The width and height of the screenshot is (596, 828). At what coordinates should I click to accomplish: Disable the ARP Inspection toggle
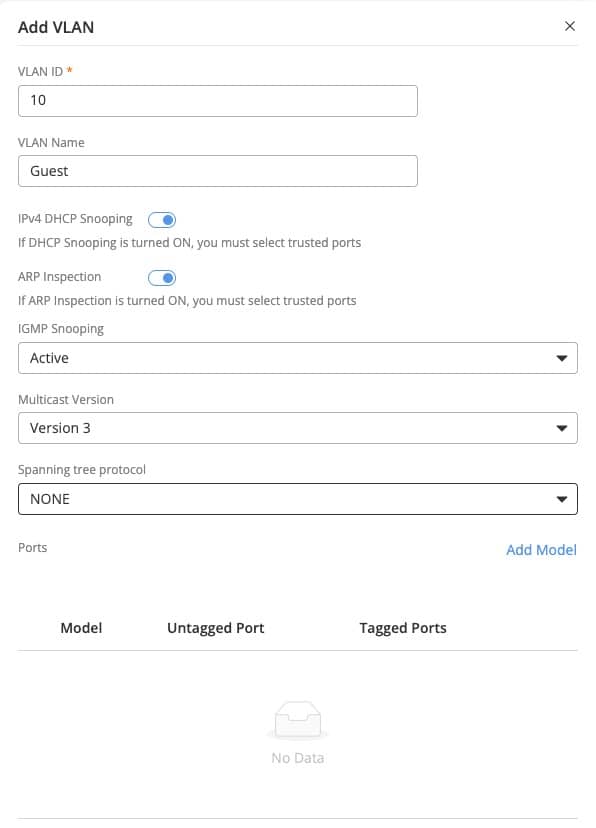tap(162, 278)
